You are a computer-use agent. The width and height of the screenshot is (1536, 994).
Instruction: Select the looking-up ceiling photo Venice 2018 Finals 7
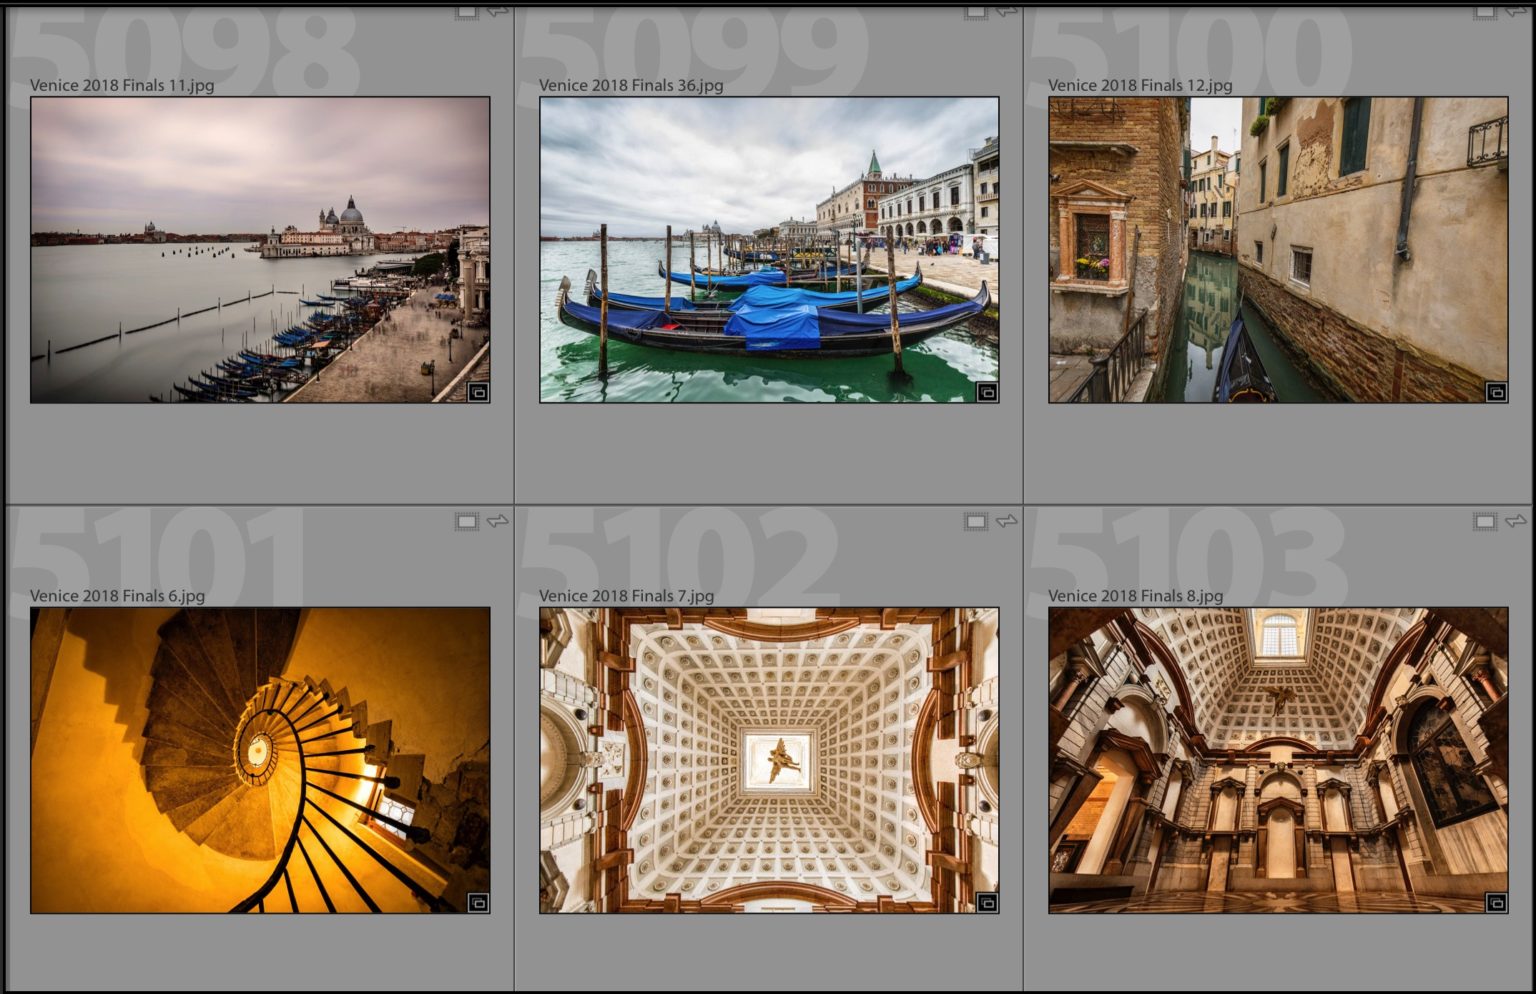tap(768, 762)
